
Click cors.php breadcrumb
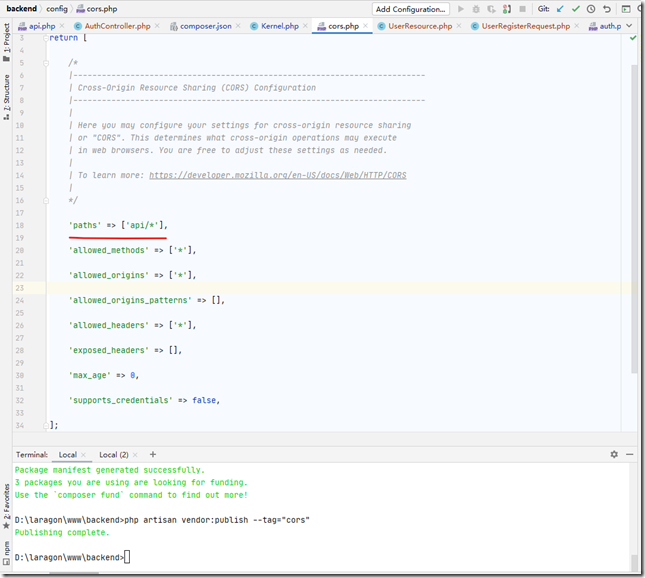tap(97, 9)
